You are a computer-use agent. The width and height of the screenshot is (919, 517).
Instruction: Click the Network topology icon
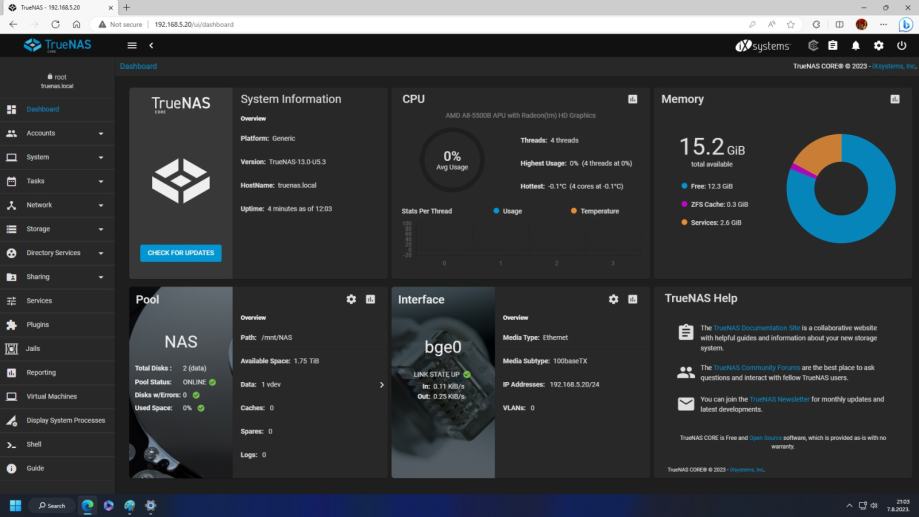[x=11, y=205]
